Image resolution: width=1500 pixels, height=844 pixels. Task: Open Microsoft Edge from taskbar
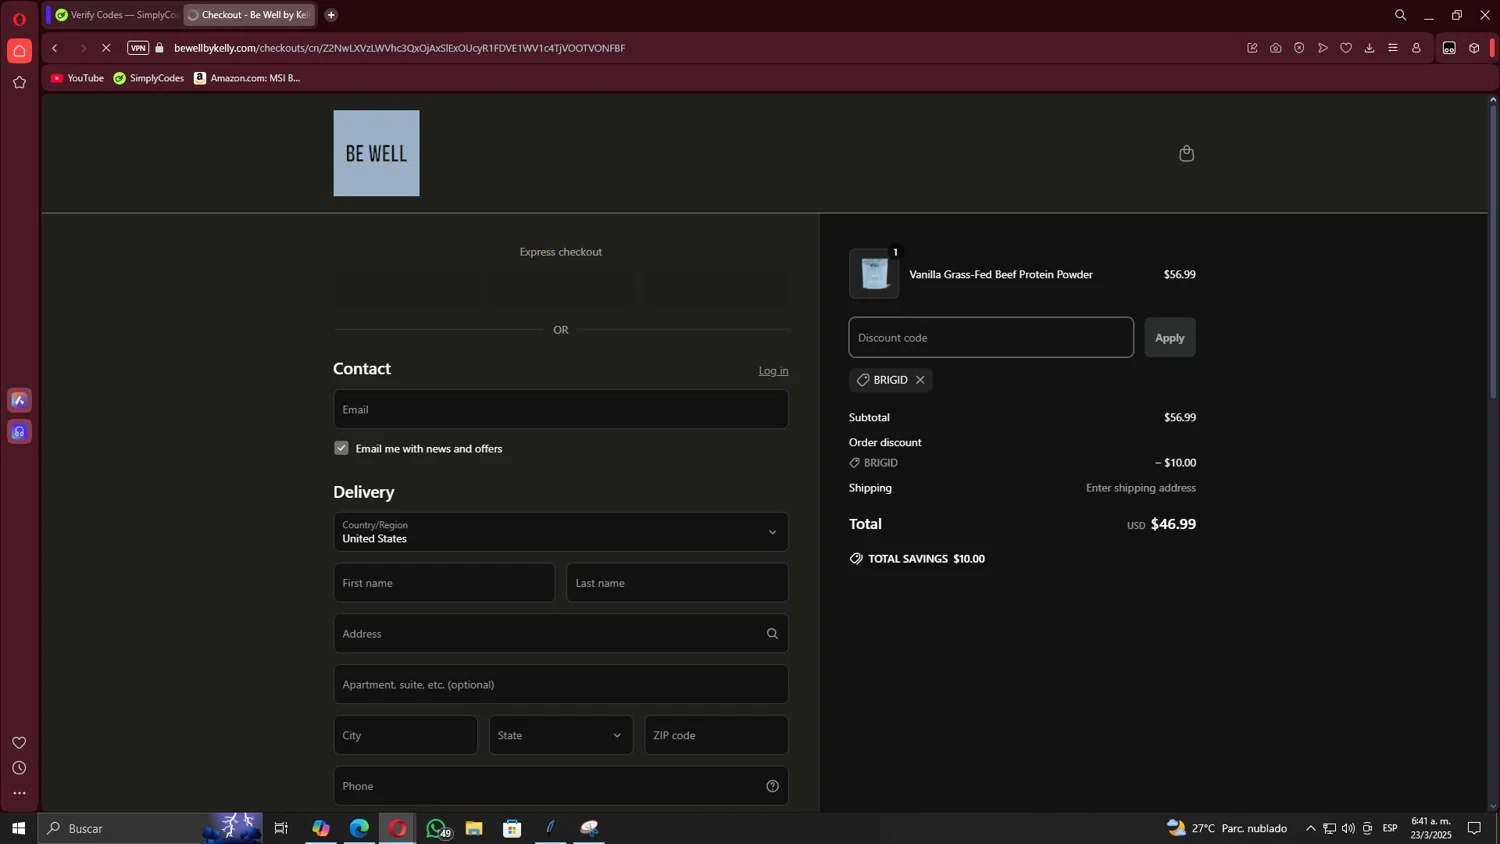[x=359, y=828]
